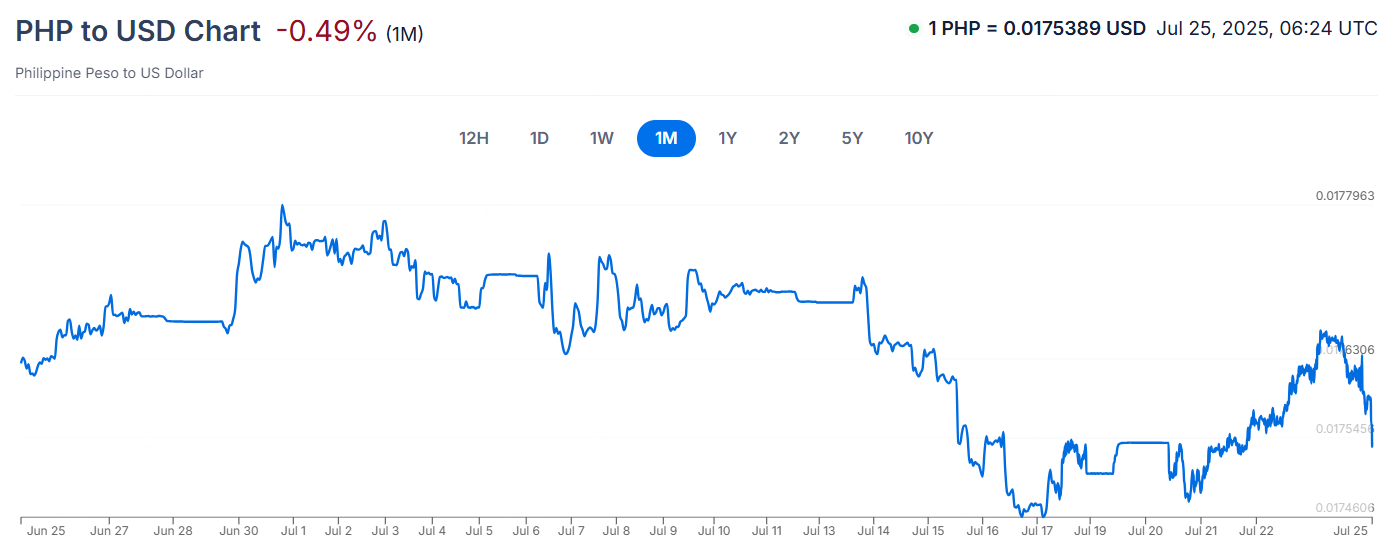Click the 0.0174606 low value label

point(1345,508)
